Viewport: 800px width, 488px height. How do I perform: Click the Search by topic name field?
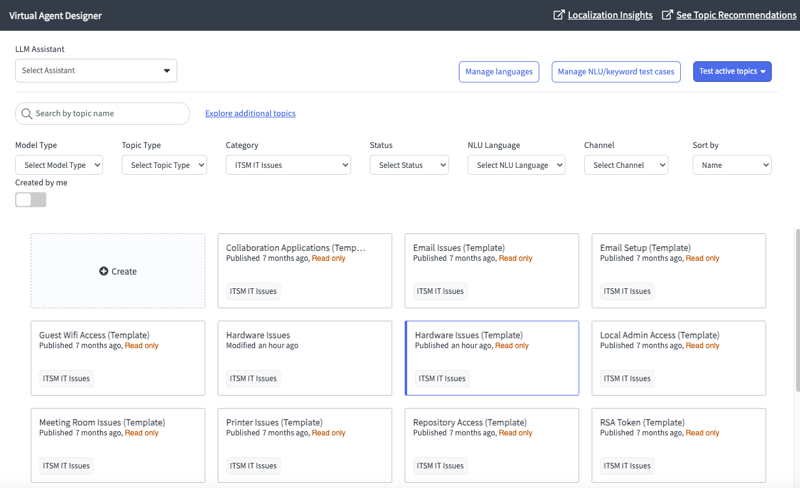coord(103,113)
